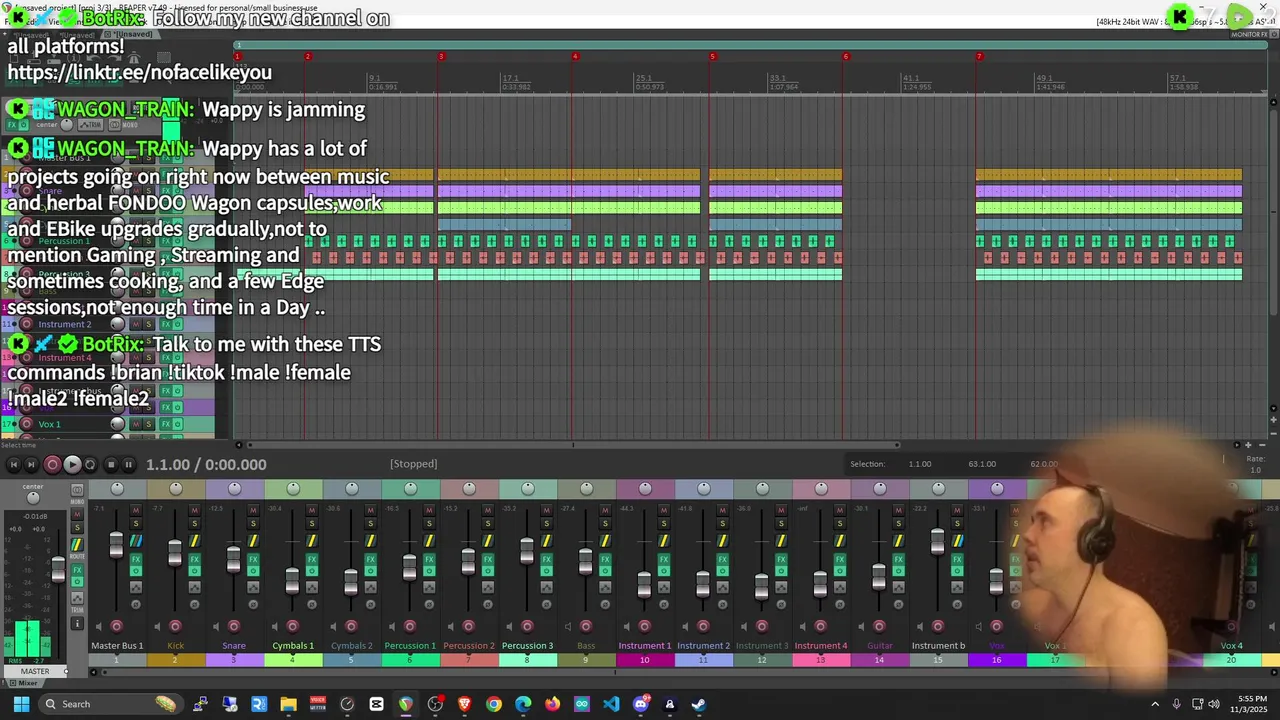Pause playback in the transport bar
Viewport: 1280px width, 720px height.
click(x=128, y=464)
